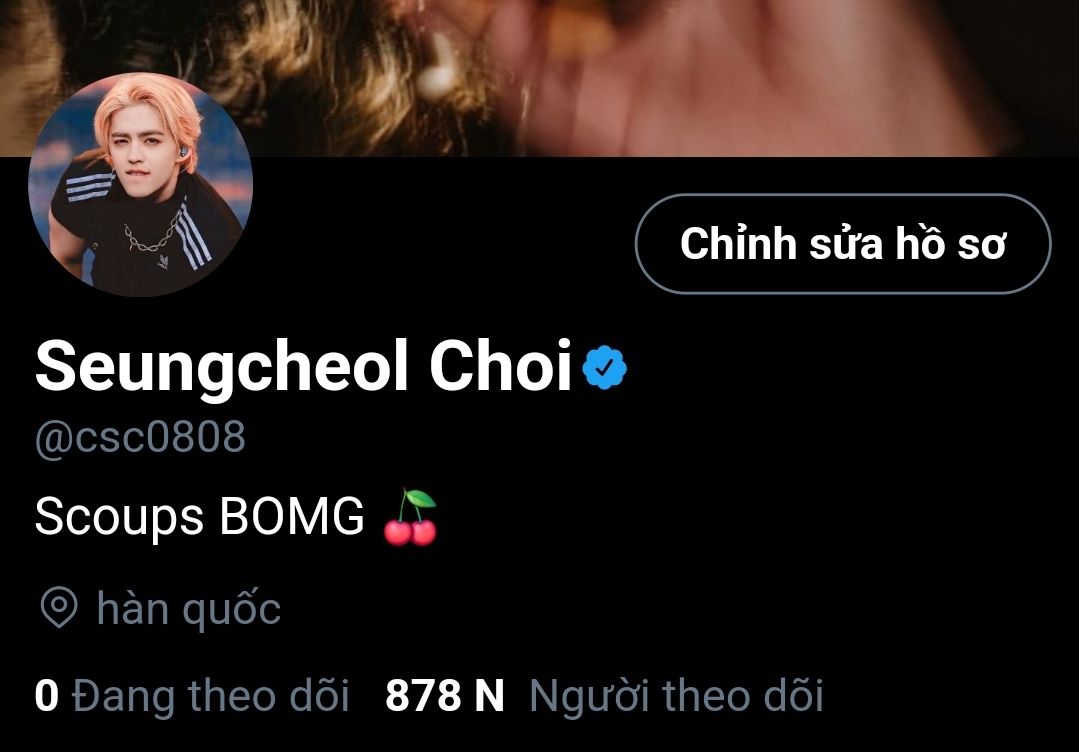The width and height of the screenshot is (1079, 752).
Task: Click the word sửa inside the edit button
Action: click(846, 243)
